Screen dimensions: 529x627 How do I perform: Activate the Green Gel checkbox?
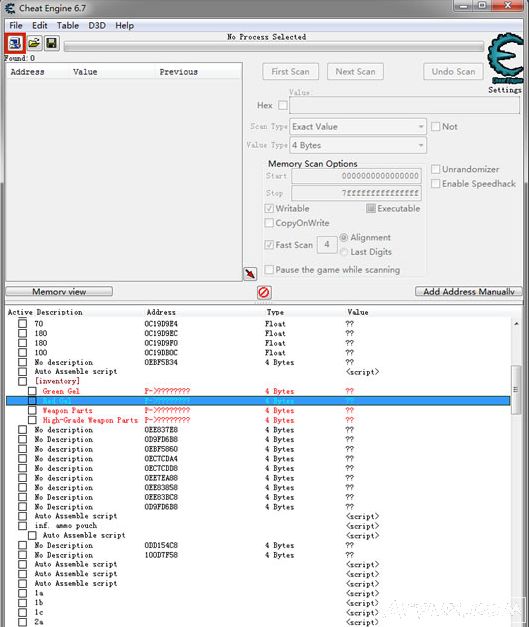(x=32, y=391)
